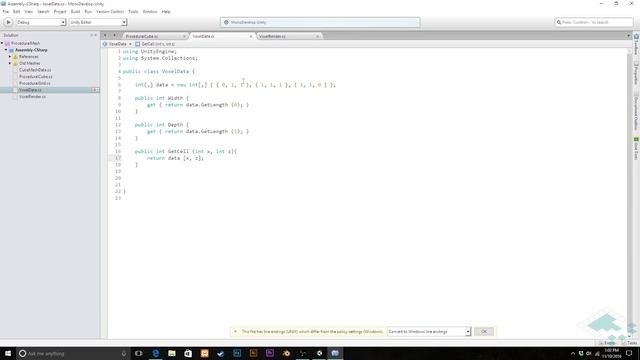Open the Windows Start menu
The width and height of the screenshot is (640, 360).
pos(8,353)
